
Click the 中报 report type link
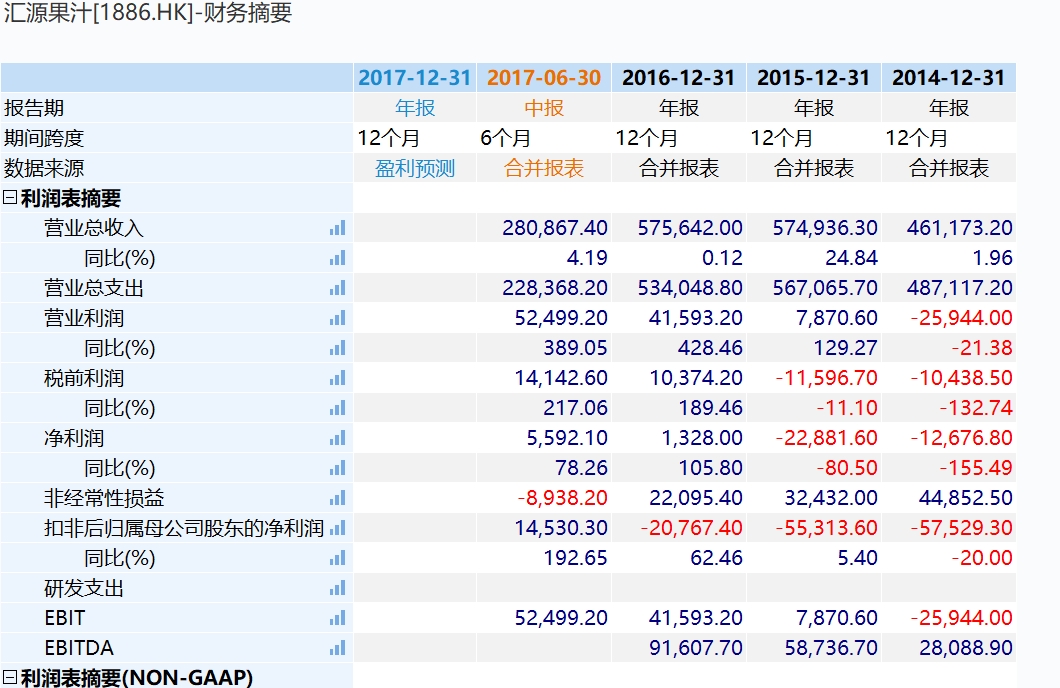(544, 108)
